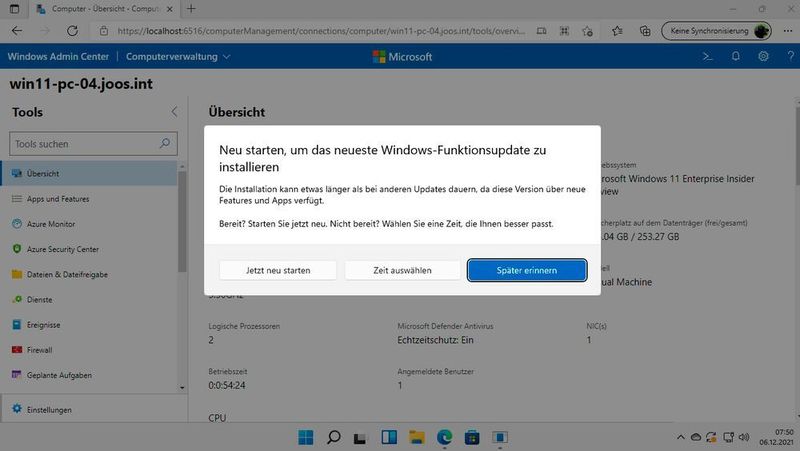Add page to favorites star icon
This screenshot has width=800, height=451.
[587, 31]
